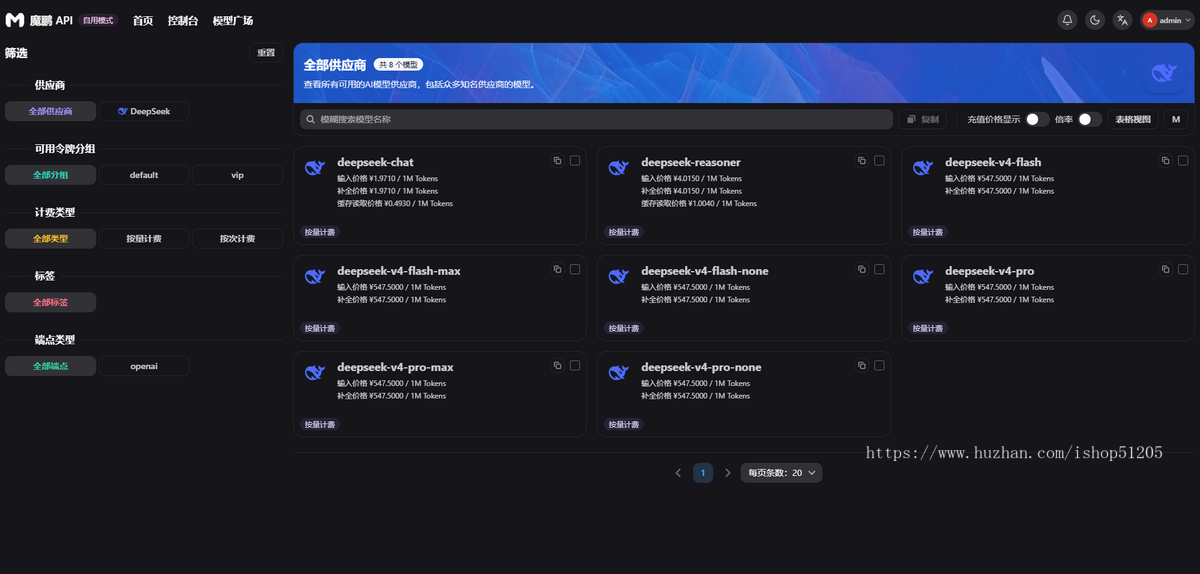Click whale logo on deepseek-v4-flash-none card
This screenshot has height=574, width=1200.
(x=619, y=277)
